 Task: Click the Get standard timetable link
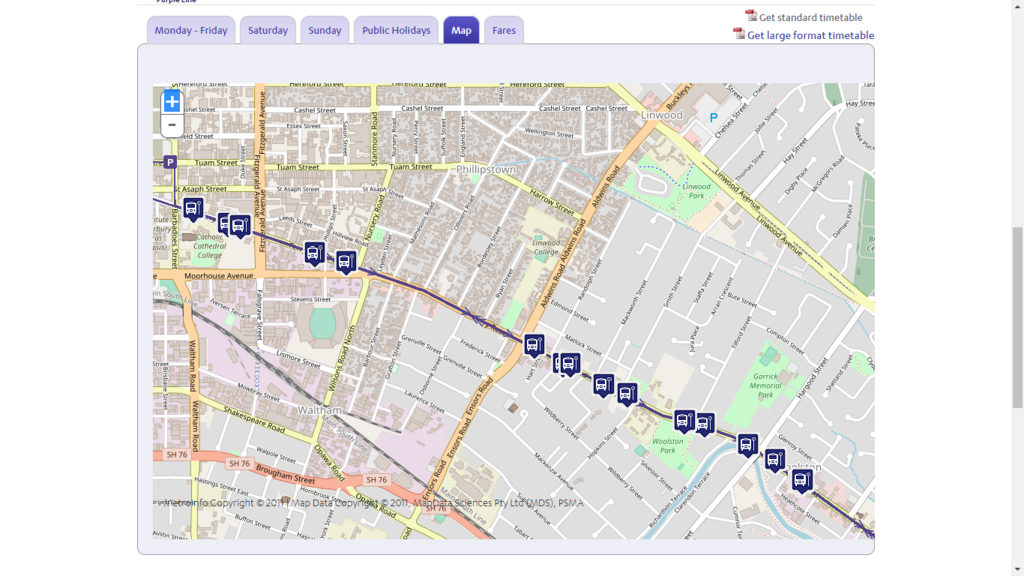[810, 18]
